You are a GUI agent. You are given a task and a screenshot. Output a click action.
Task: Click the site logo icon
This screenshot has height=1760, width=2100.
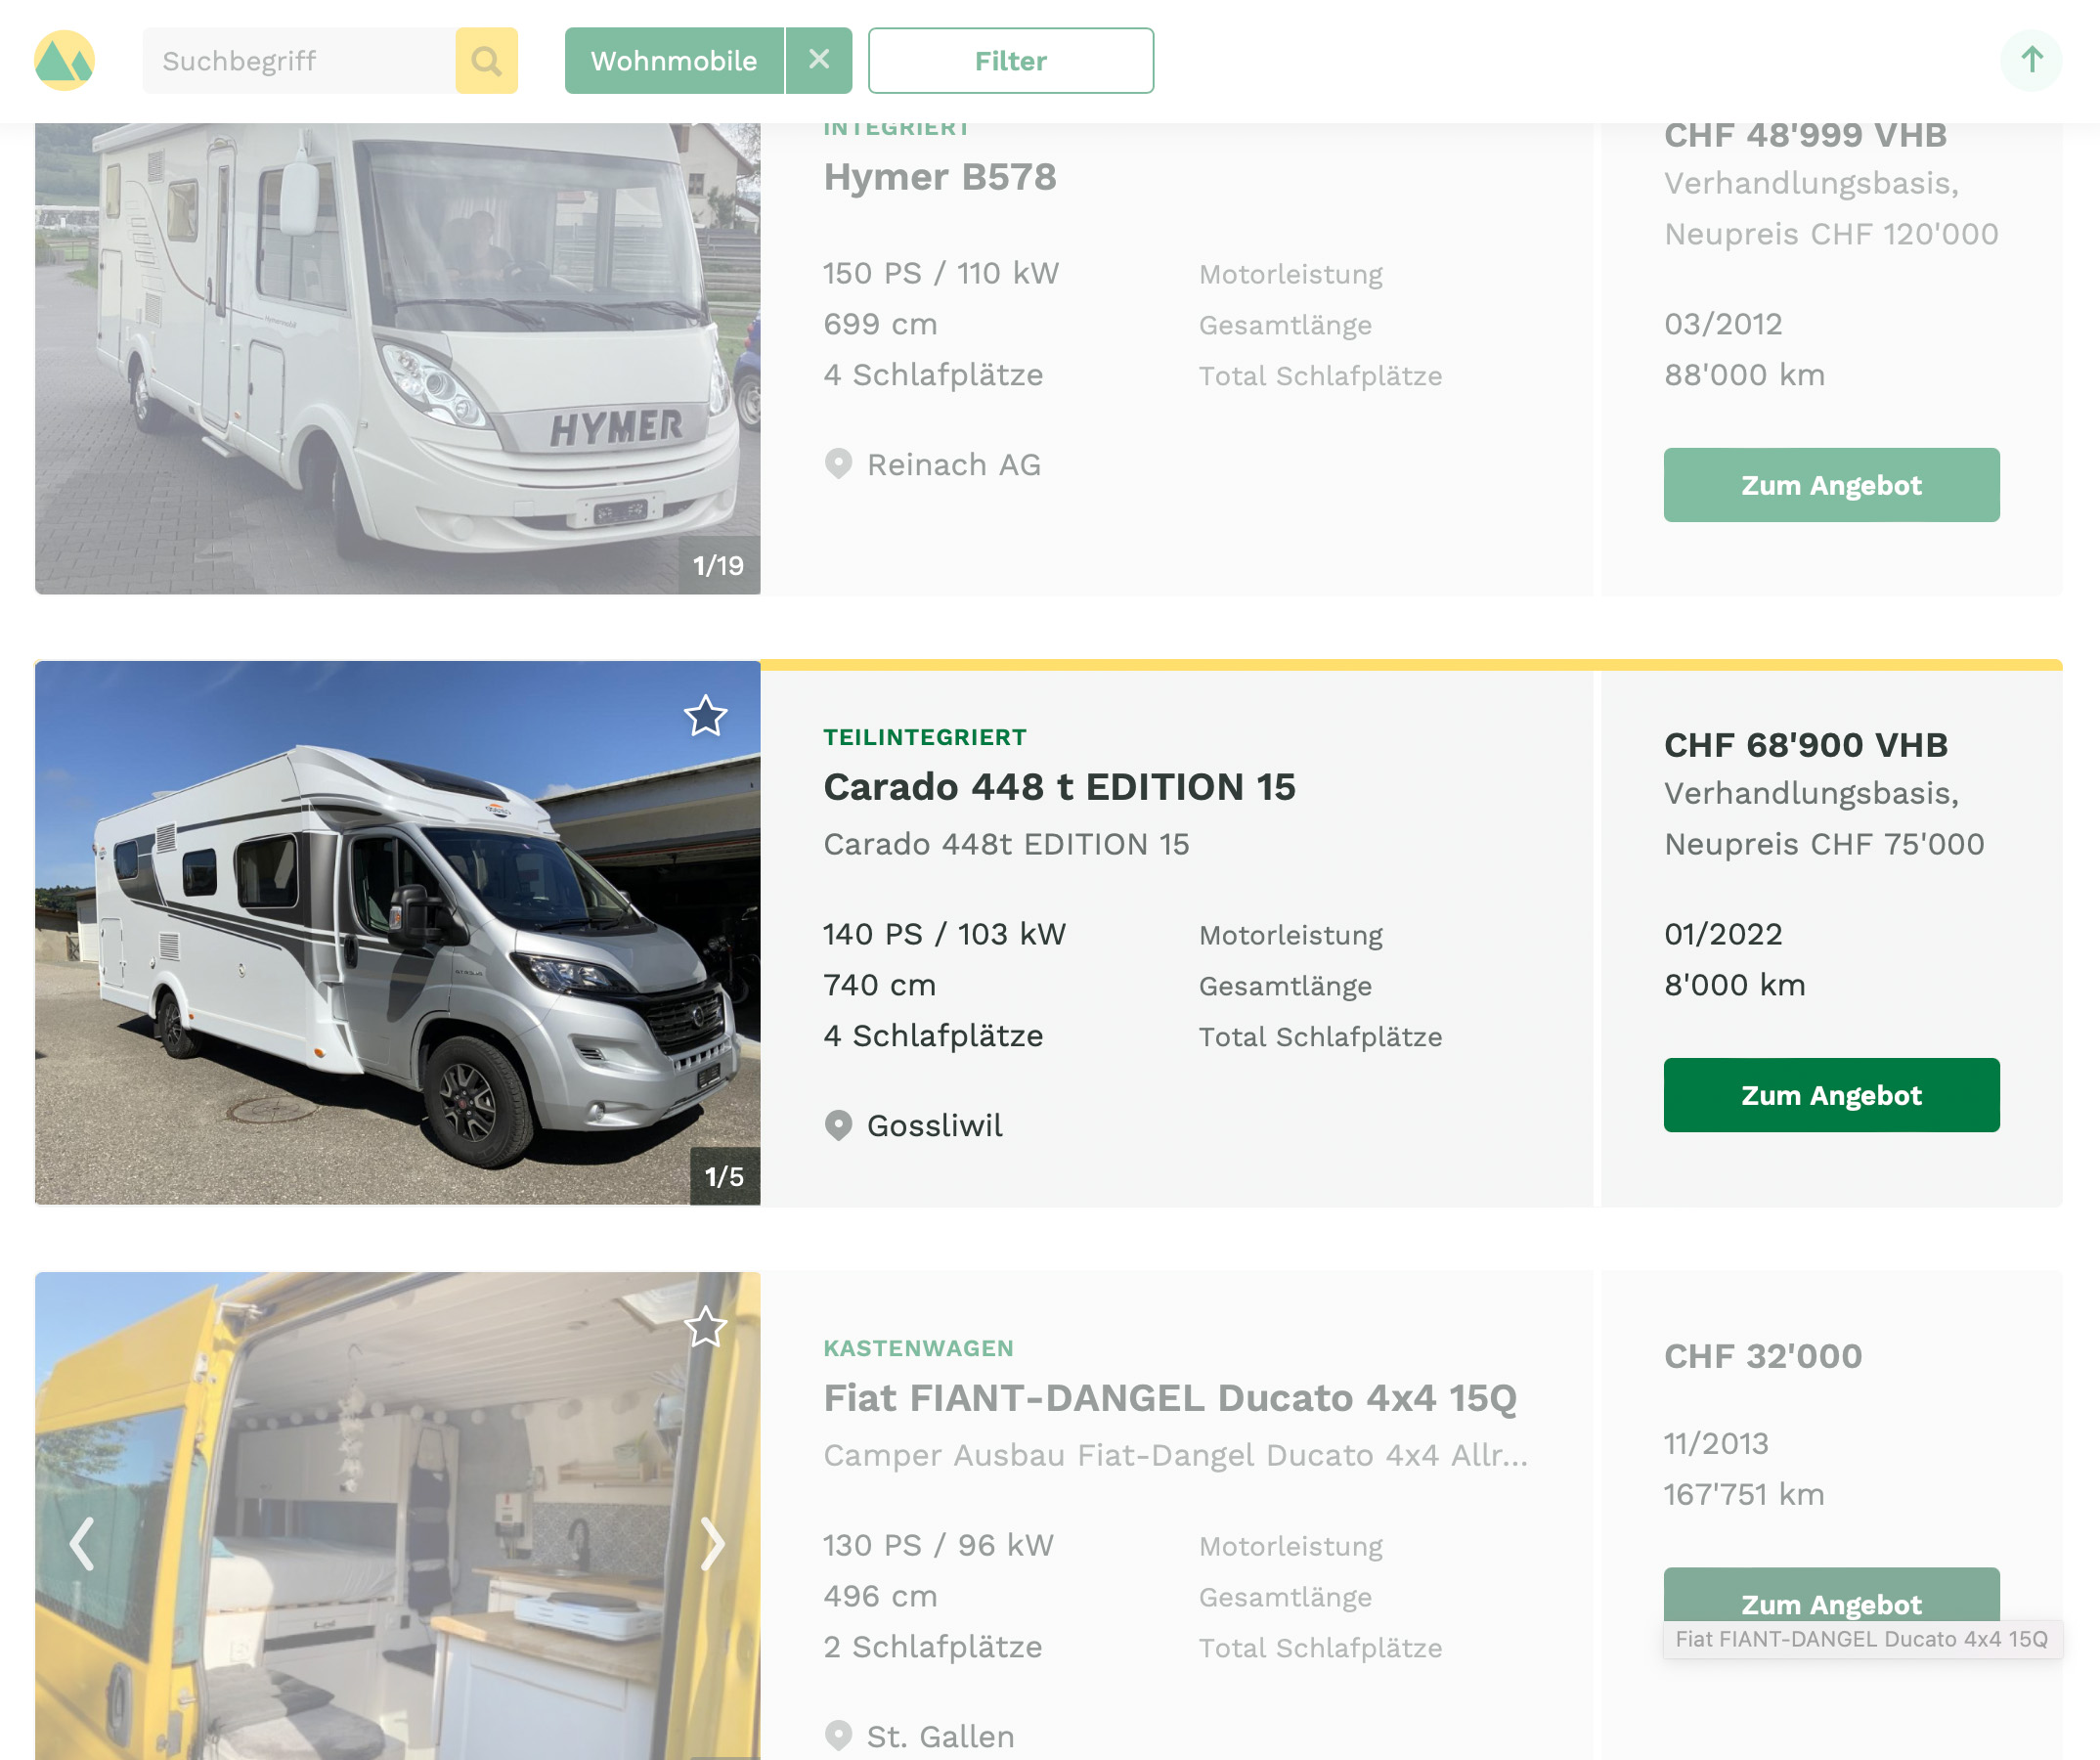[65, 61]
